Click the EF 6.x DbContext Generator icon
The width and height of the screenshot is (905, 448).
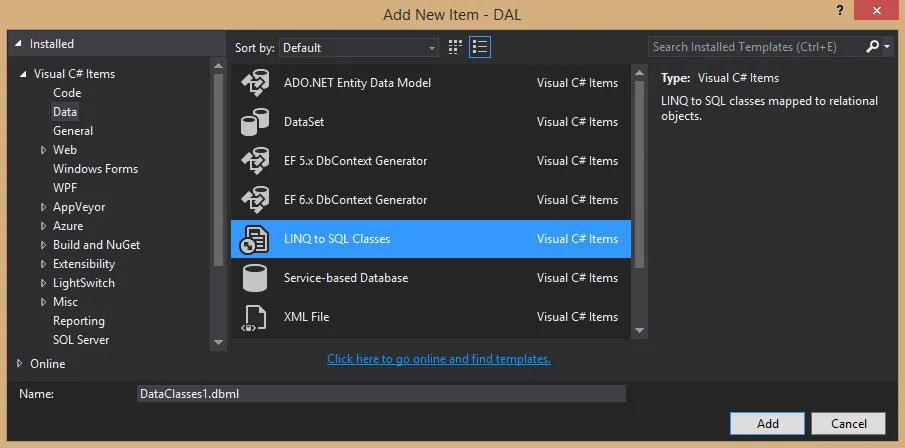point(255,200)
